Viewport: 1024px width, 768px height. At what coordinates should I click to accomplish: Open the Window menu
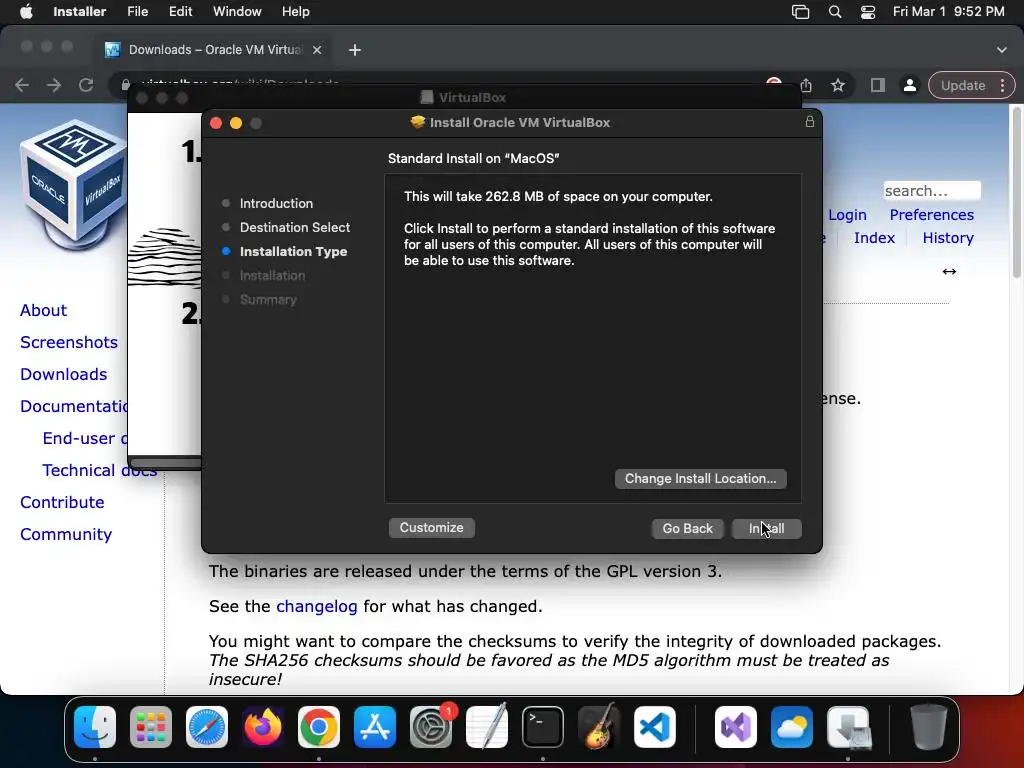click(237, 12)
